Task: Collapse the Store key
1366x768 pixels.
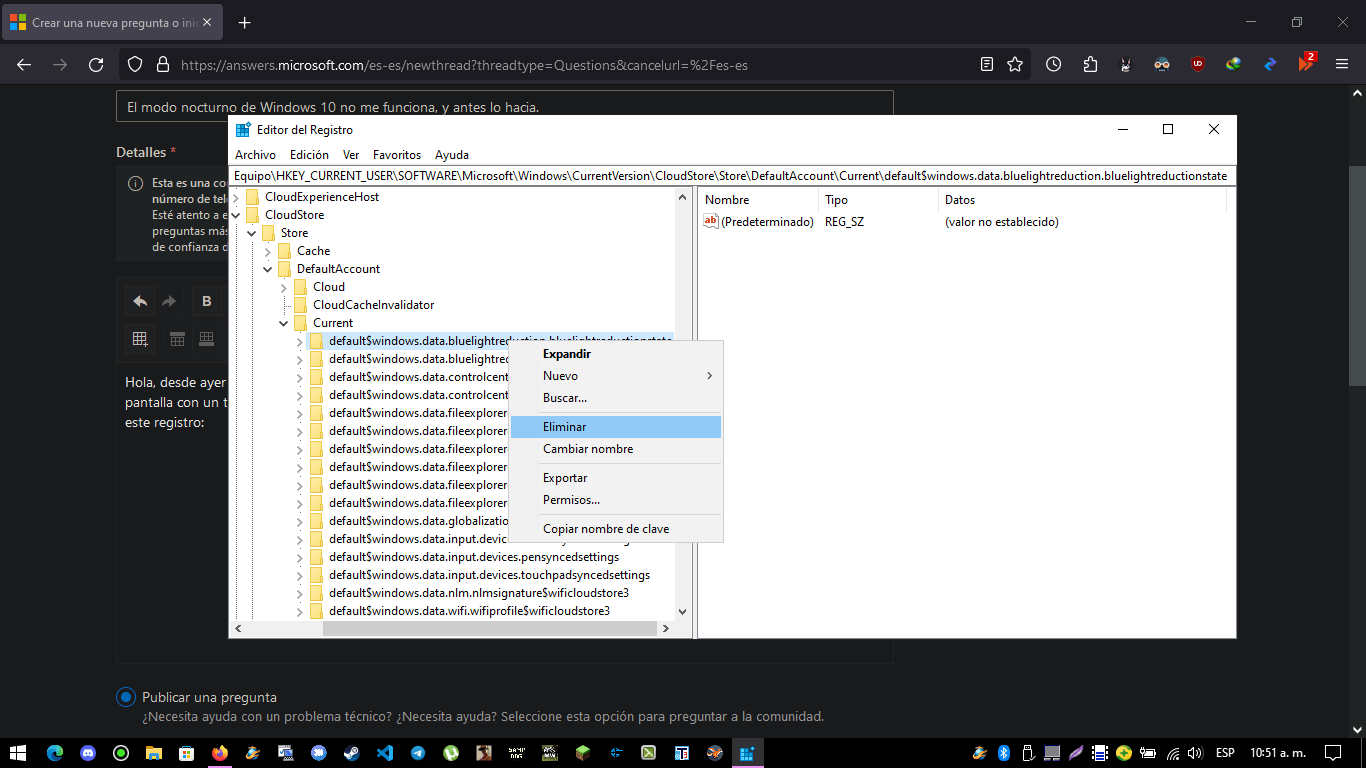Action: 252,233
